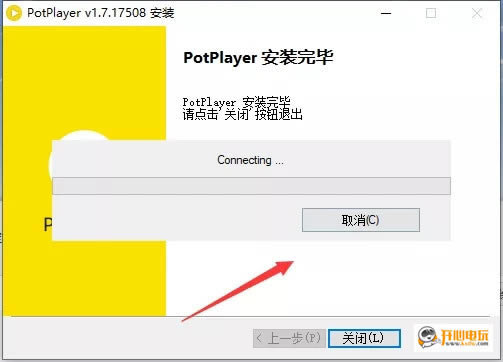
Task: Click the Cancel 取消(C) button
Action: 361,220
